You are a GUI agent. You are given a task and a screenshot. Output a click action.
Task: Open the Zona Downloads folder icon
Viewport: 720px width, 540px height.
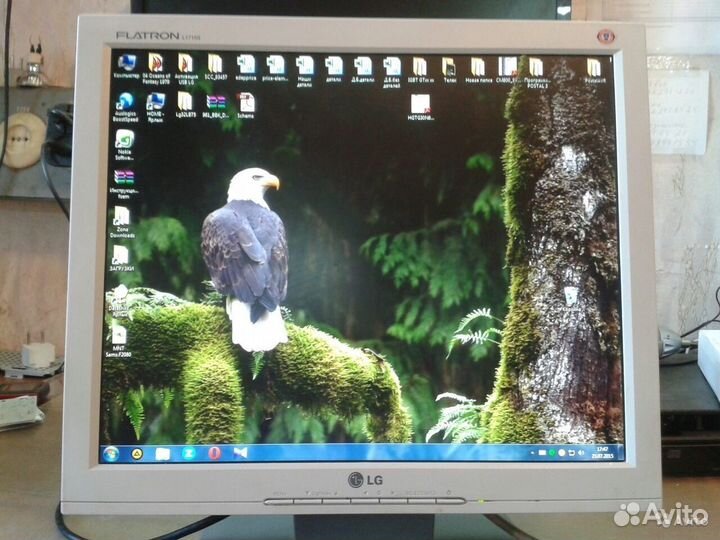point(121,216)
